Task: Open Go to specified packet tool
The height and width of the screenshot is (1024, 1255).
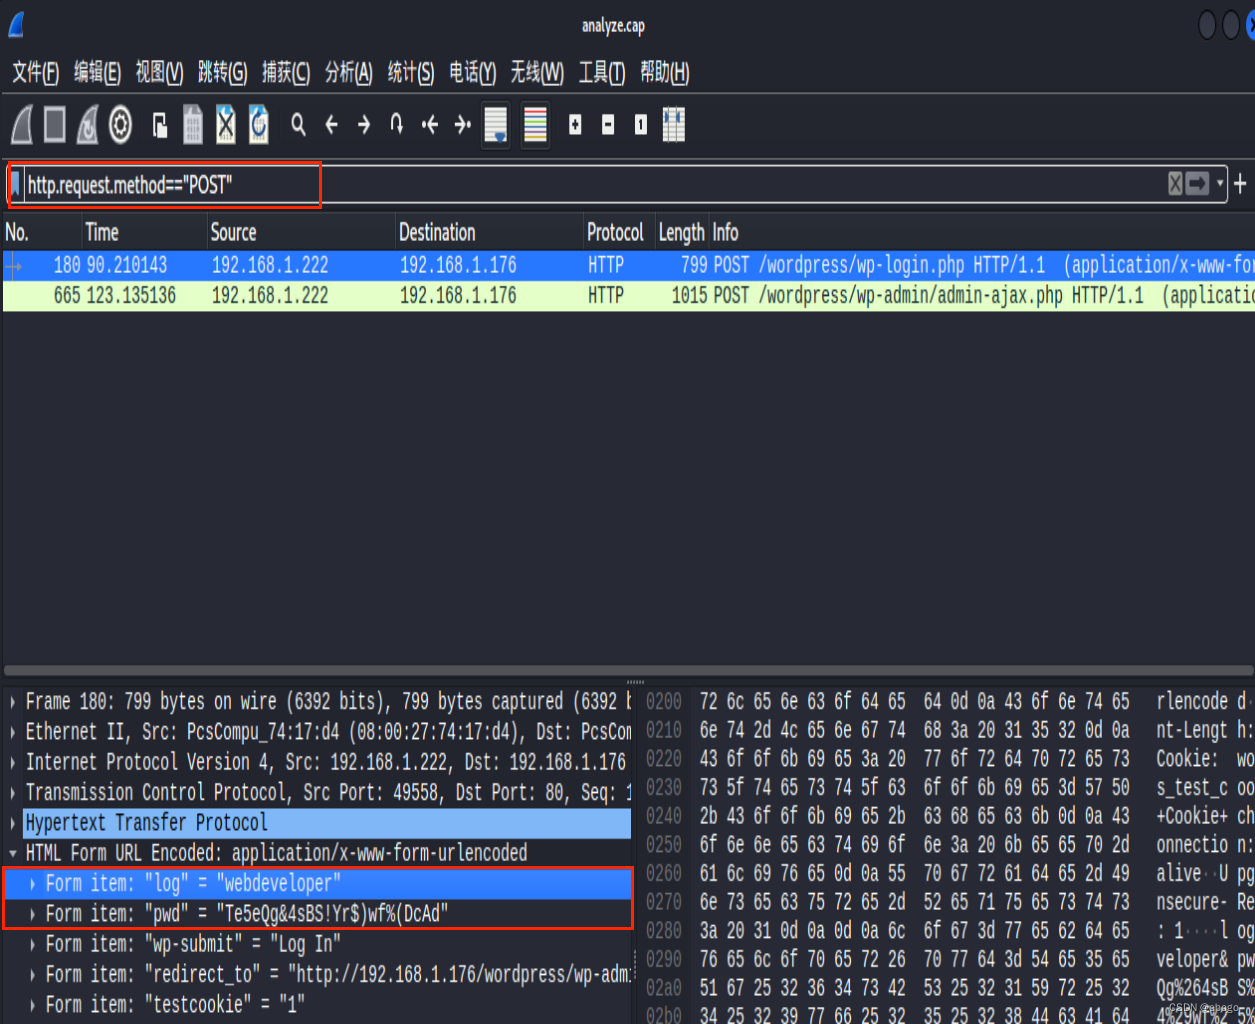Action: tap(397, 125)
